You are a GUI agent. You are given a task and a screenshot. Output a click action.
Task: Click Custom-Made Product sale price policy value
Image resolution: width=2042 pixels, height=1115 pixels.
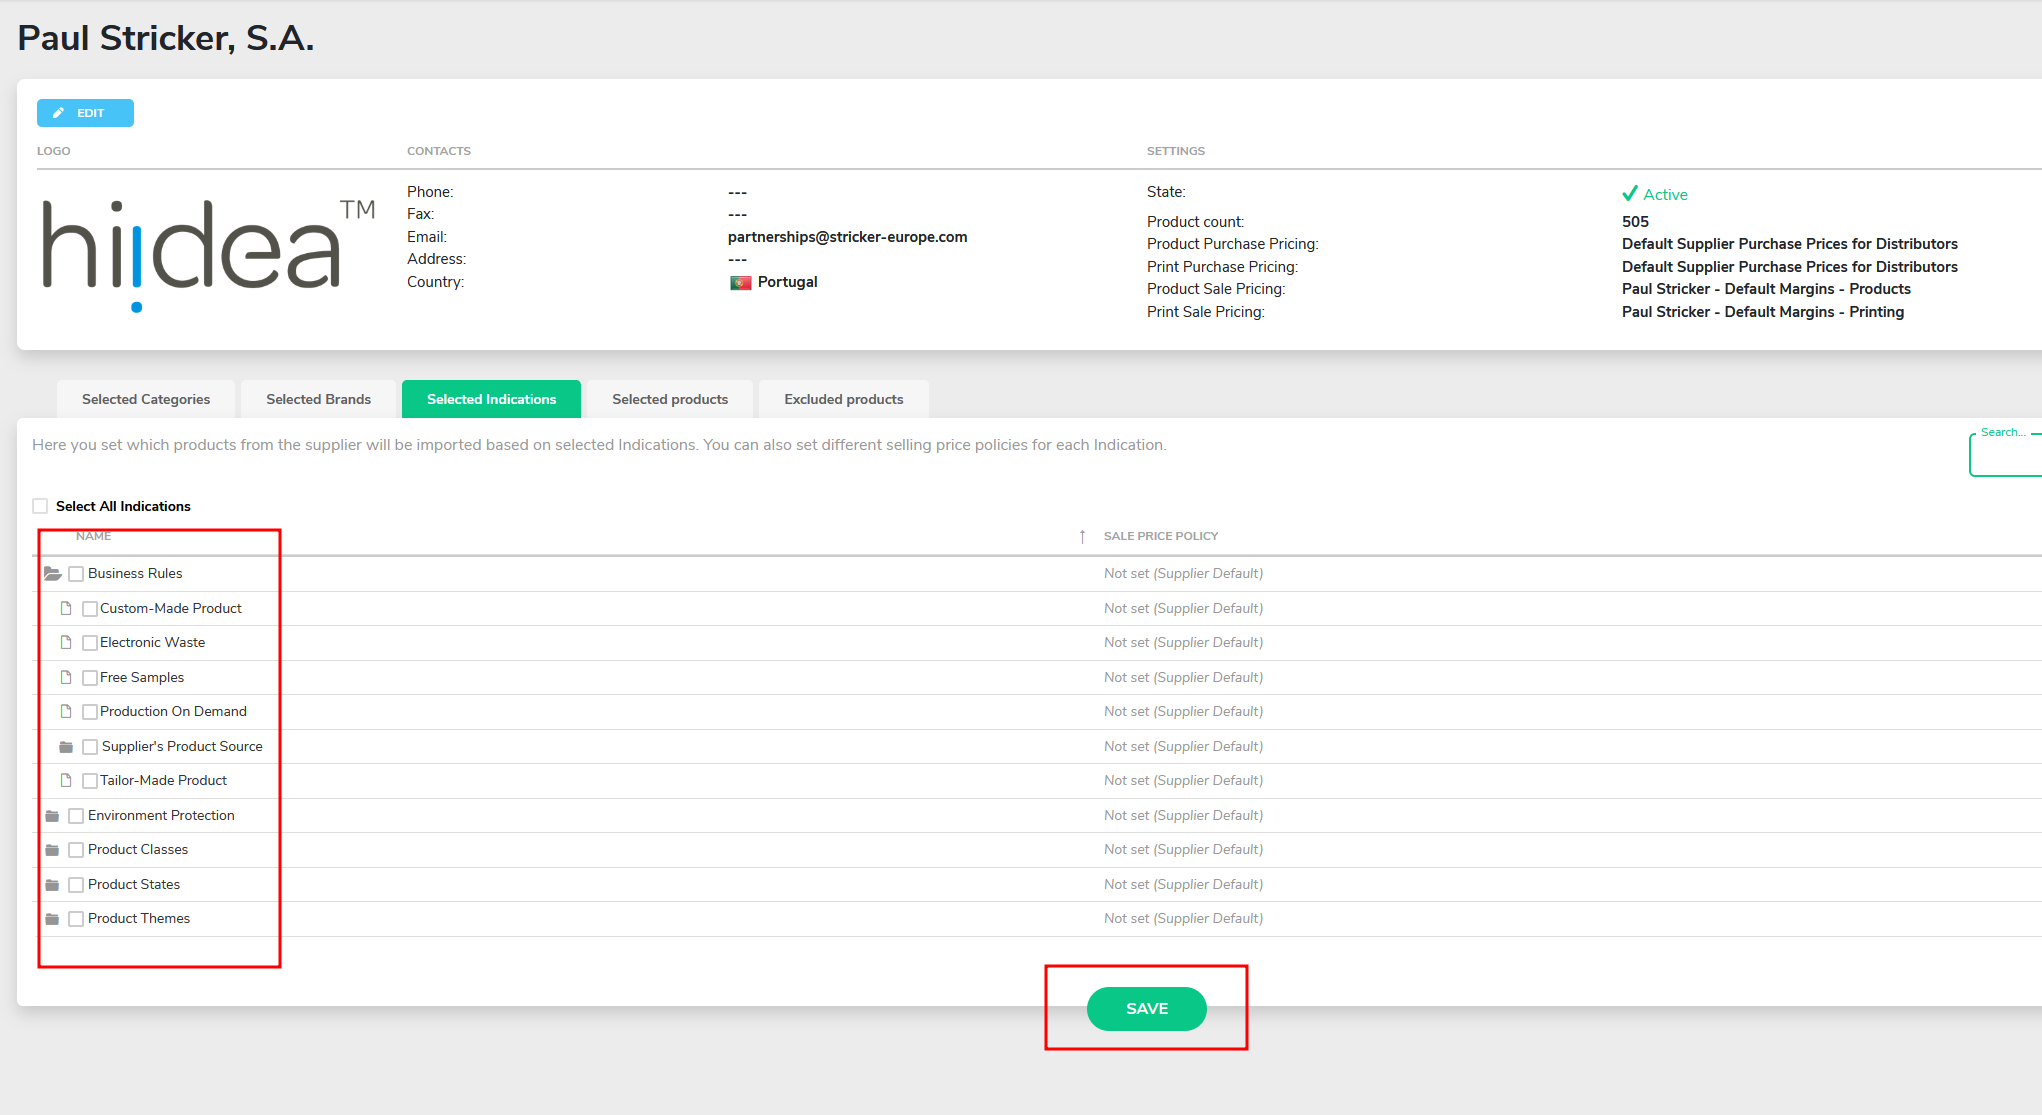tap(1183, 608)
